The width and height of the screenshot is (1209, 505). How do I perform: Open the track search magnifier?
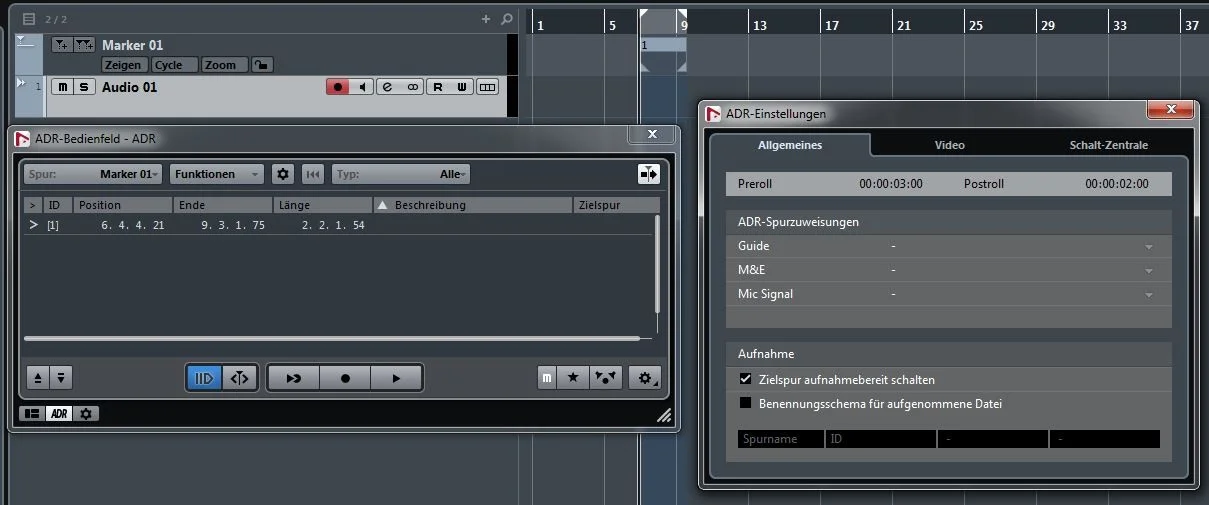coord(507,19)
